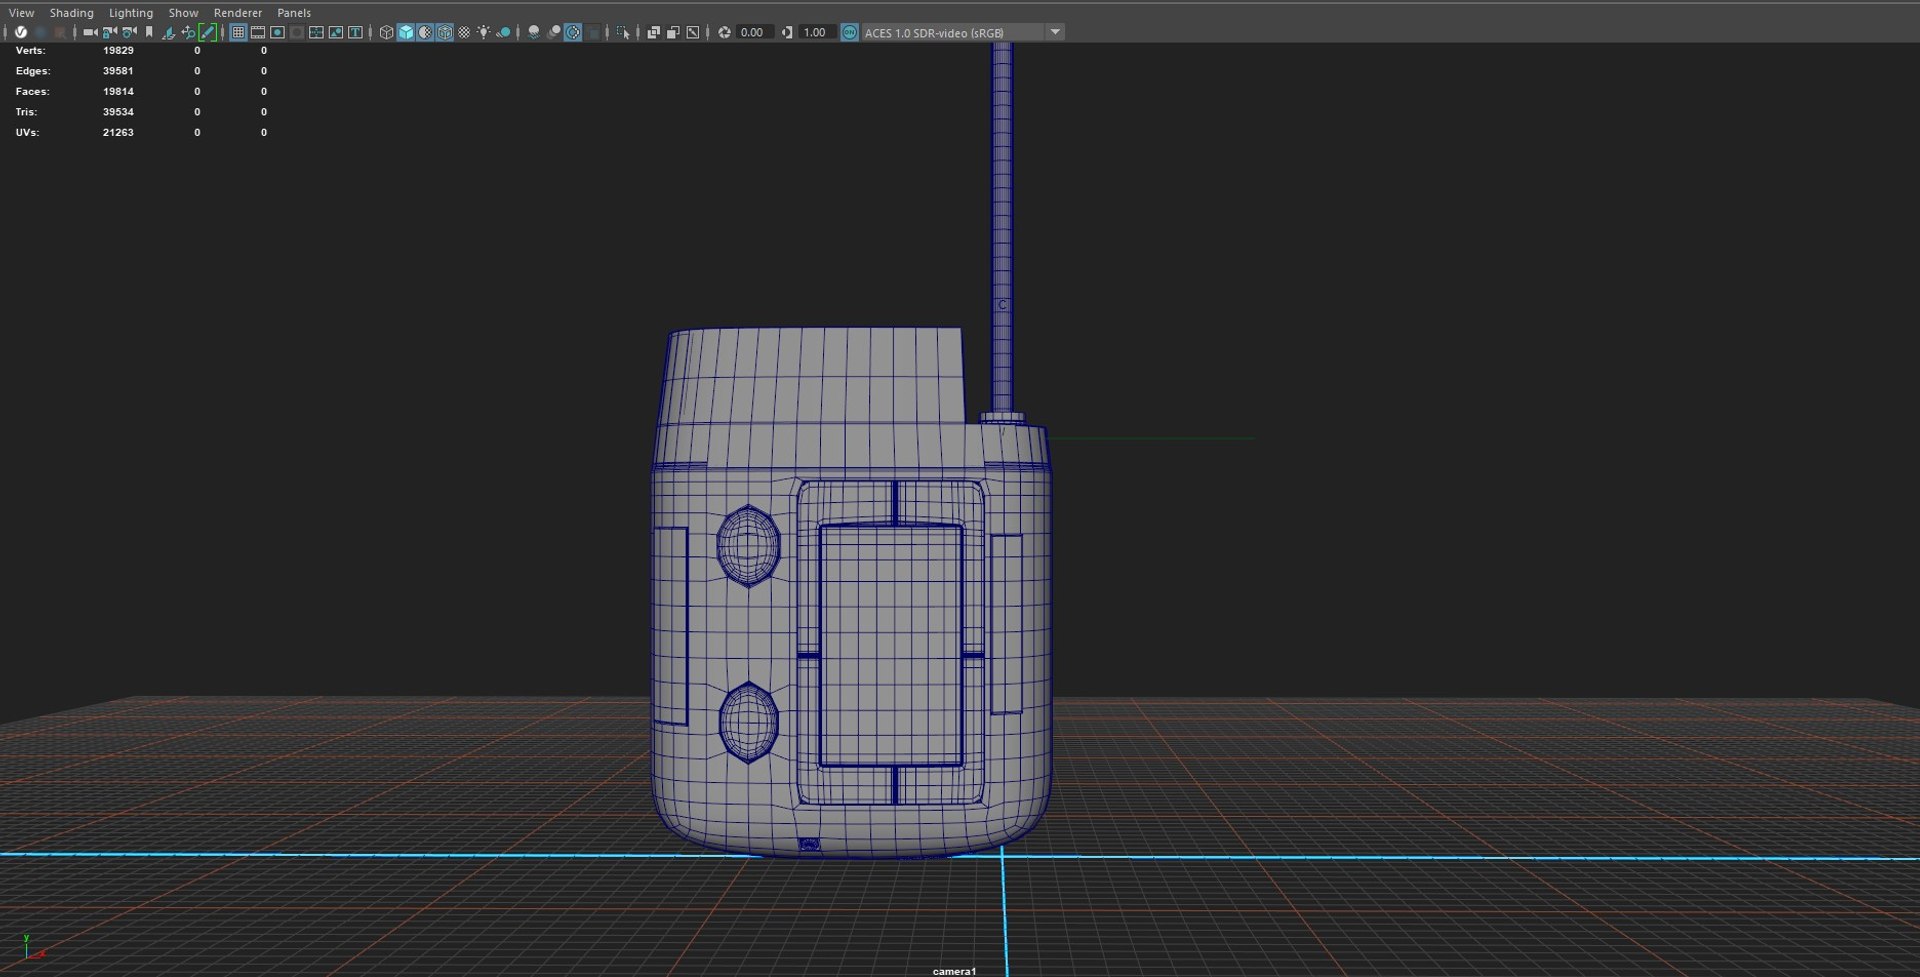1920x977 pixels.
Task: Click the Edges count 39581
Action: [118, 71]
